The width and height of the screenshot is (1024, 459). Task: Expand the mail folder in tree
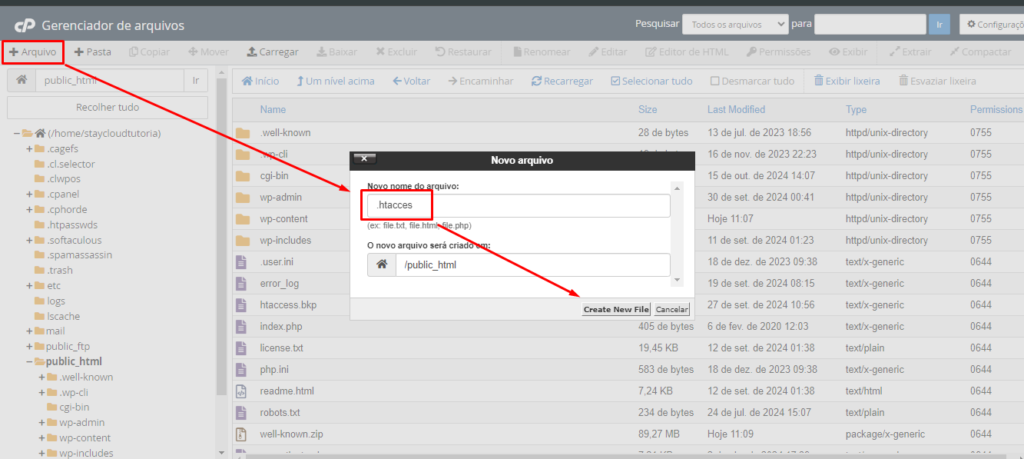[29, 331]
